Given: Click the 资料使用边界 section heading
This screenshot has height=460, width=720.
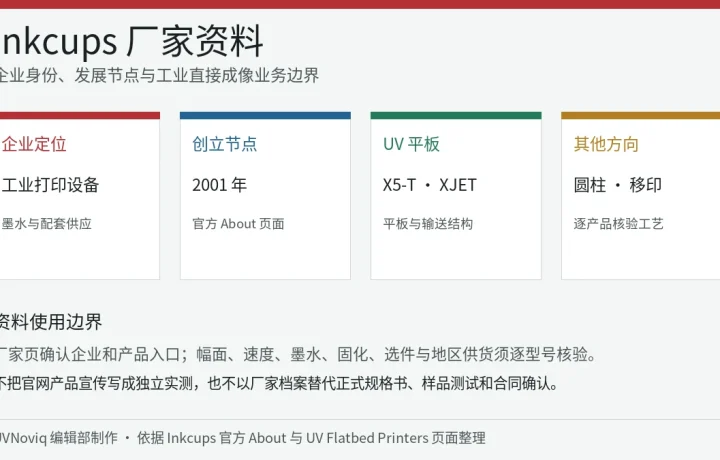Looking at the screenshot, I should [51, 322].
